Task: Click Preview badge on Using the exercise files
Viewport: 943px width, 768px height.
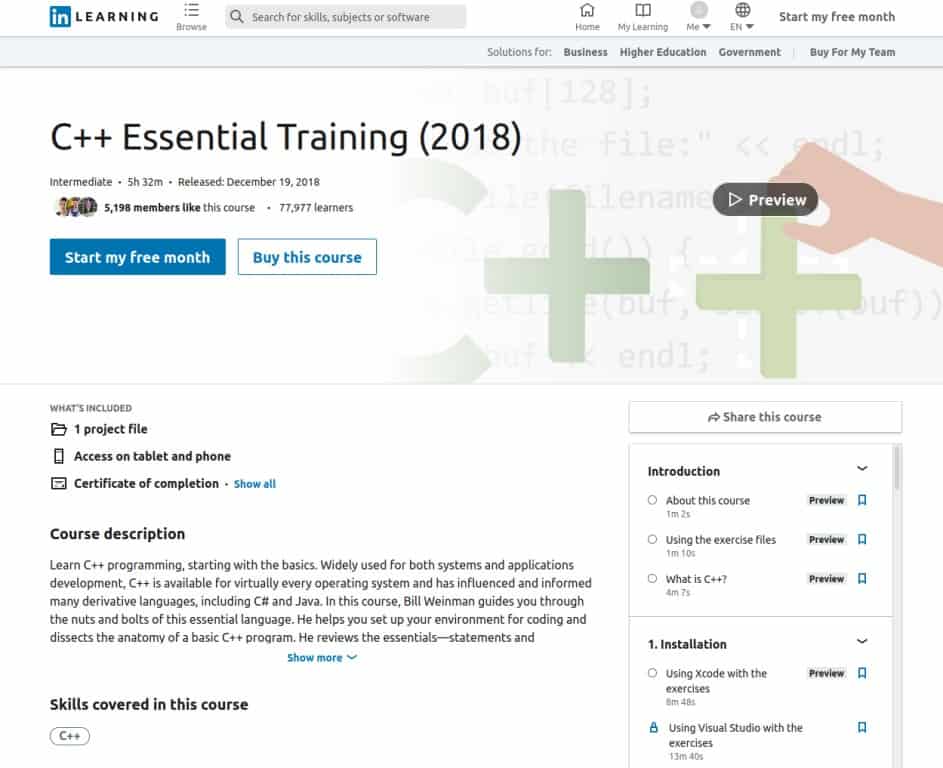Action: point(826,539)
